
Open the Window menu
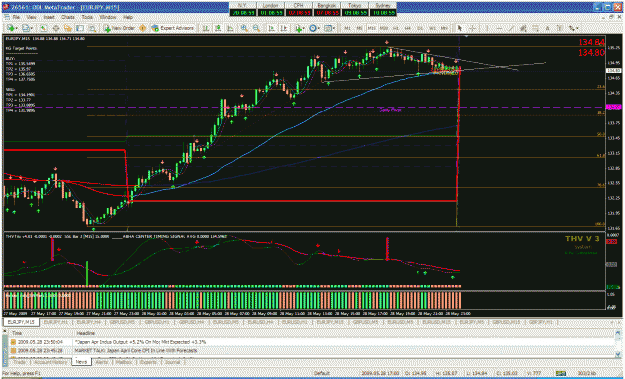coord(108,18)
